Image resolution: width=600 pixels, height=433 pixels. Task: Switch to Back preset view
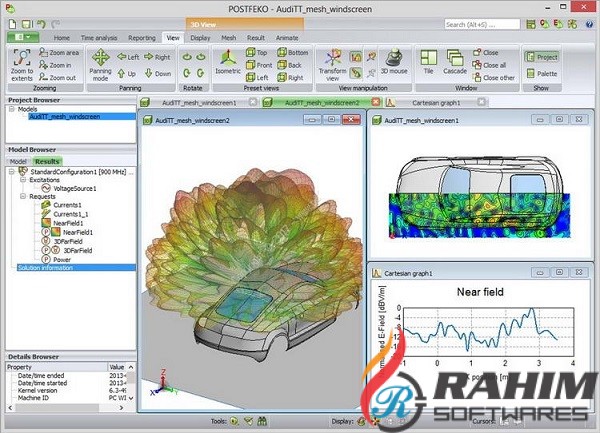(290, 65)
